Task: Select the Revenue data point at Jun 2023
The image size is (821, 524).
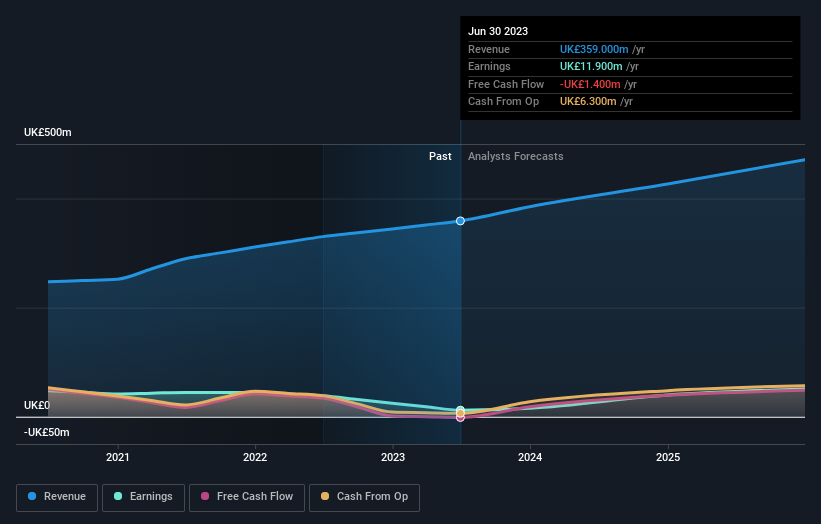Action: tap(460, 221)
